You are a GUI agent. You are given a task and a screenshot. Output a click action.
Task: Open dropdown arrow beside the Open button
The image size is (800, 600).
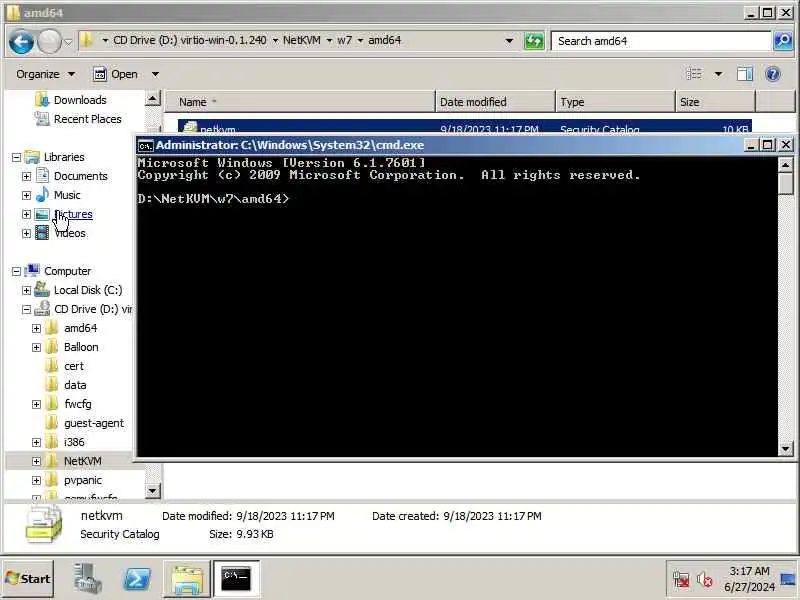(x=155, y=74)
